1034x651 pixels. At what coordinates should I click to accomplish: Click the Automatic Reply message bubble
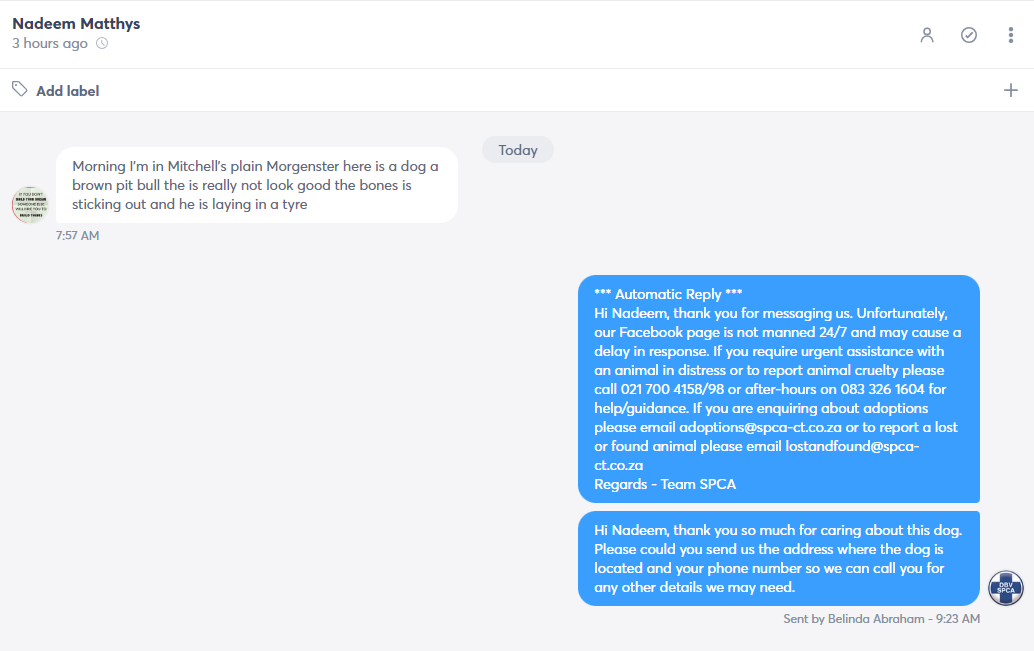tap(779, 389)
